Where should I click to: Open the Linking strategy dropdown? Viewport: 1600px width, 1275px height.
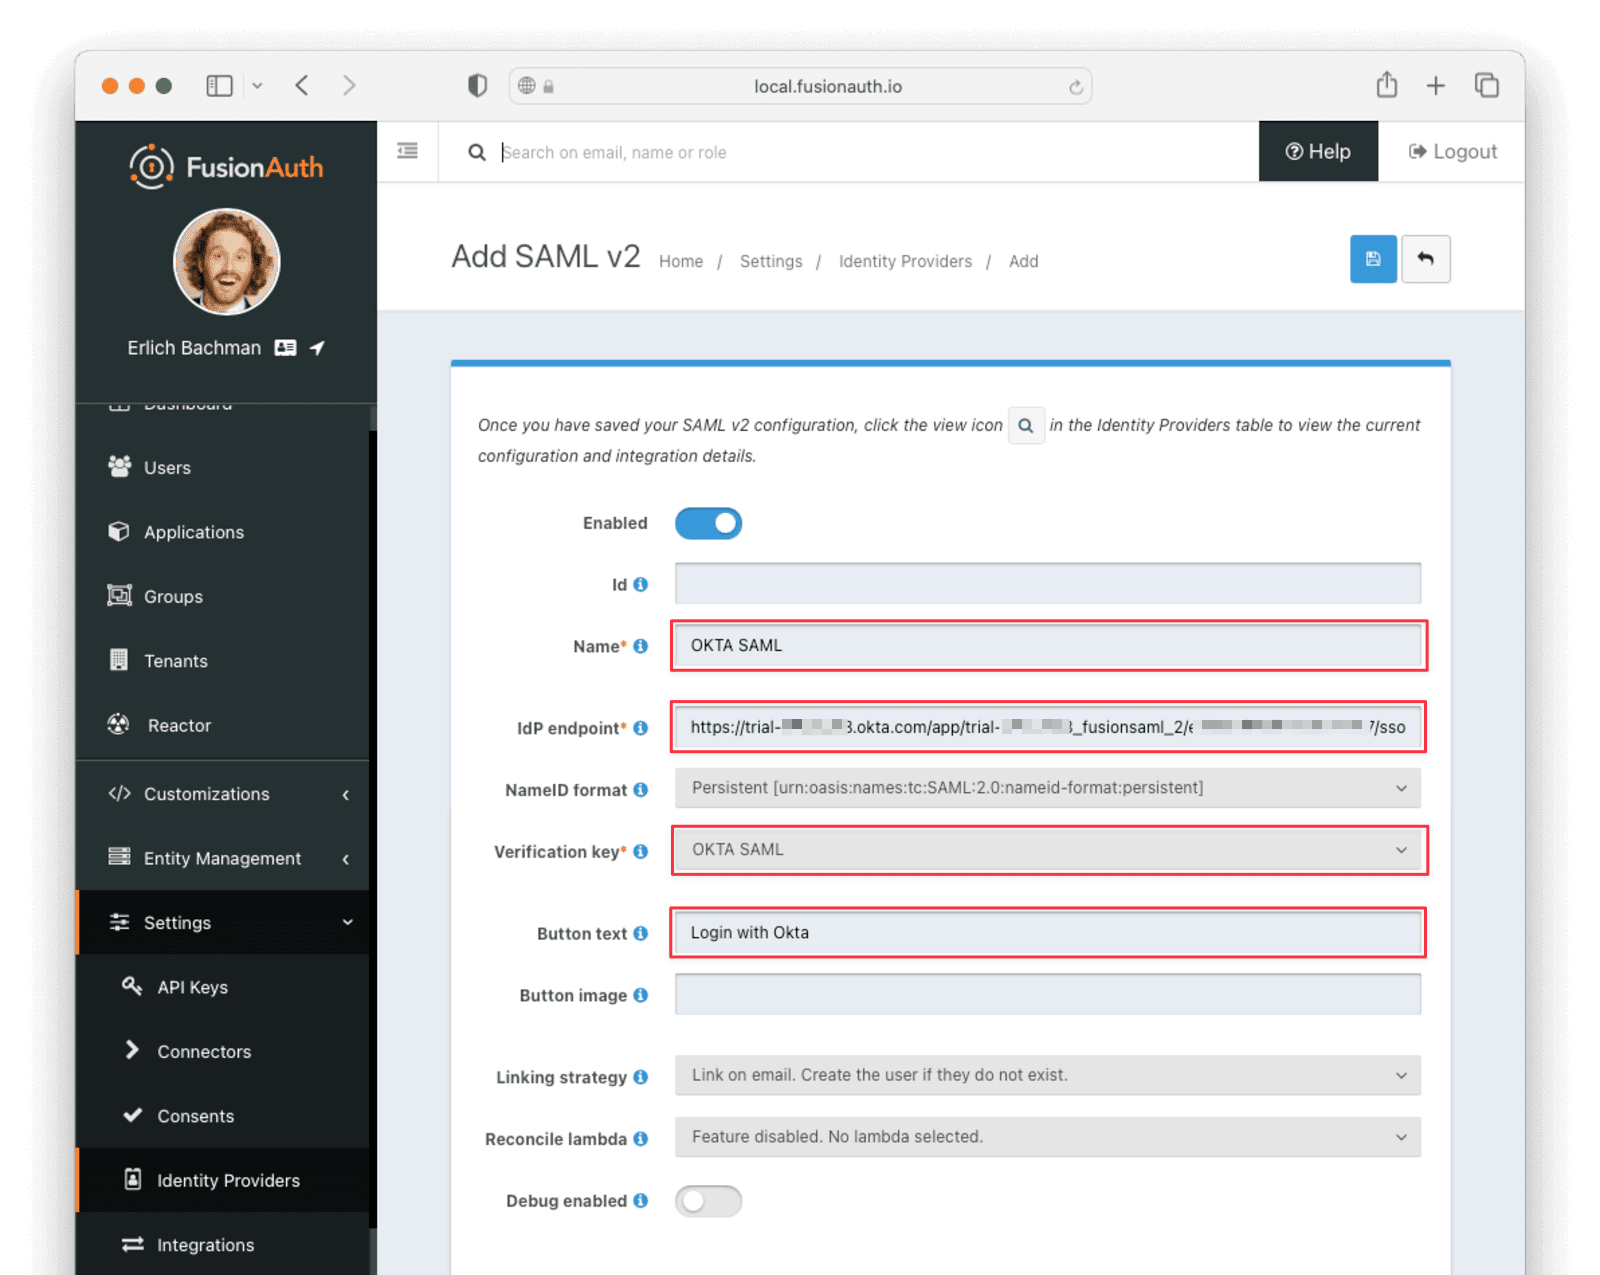[x=1047, y=1075]
